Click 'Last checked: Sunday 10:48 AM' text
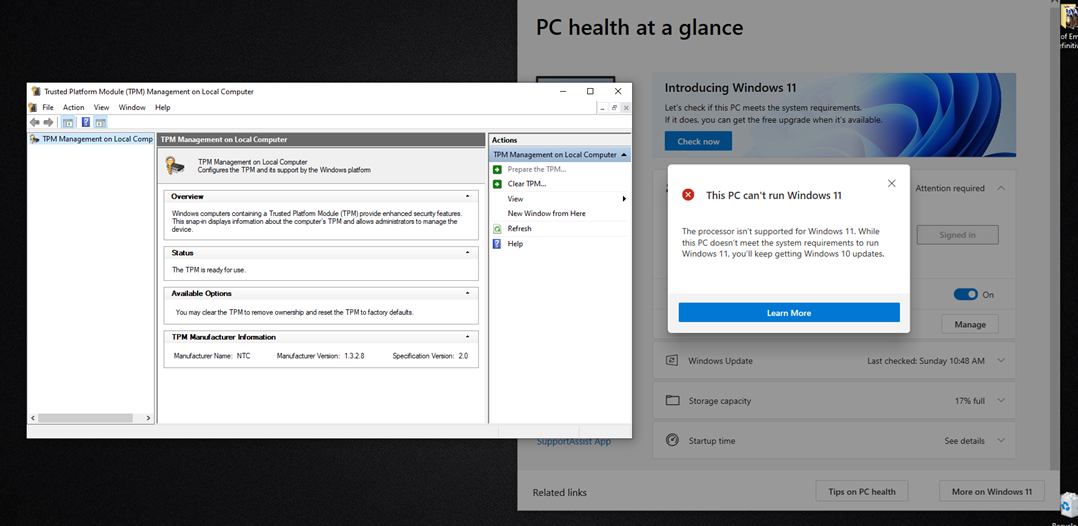Viewport: 1078px width, 526px height. [x=926, y=361]
